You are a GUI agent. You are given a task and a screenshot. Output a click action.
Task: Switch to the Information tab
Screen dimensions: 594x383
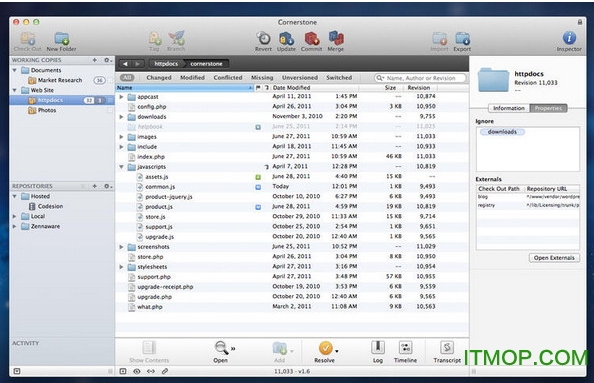point(509,108)
